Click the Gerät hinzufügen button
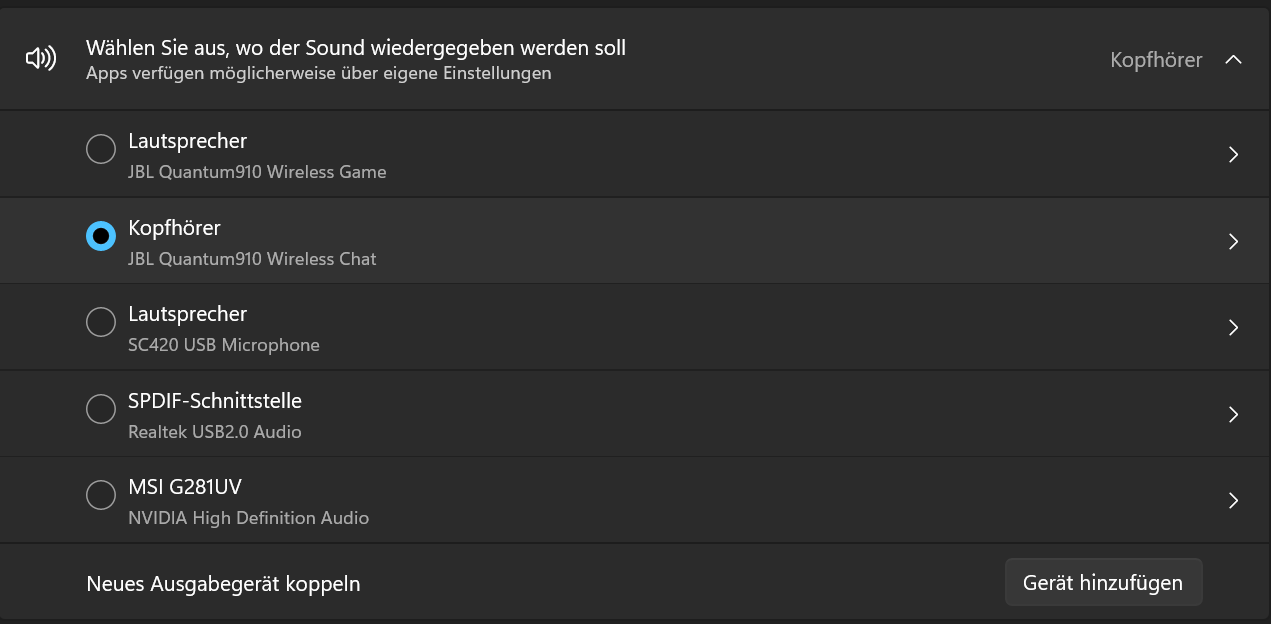Viewport: 1271px width, 624px height. pos(1103,583)
